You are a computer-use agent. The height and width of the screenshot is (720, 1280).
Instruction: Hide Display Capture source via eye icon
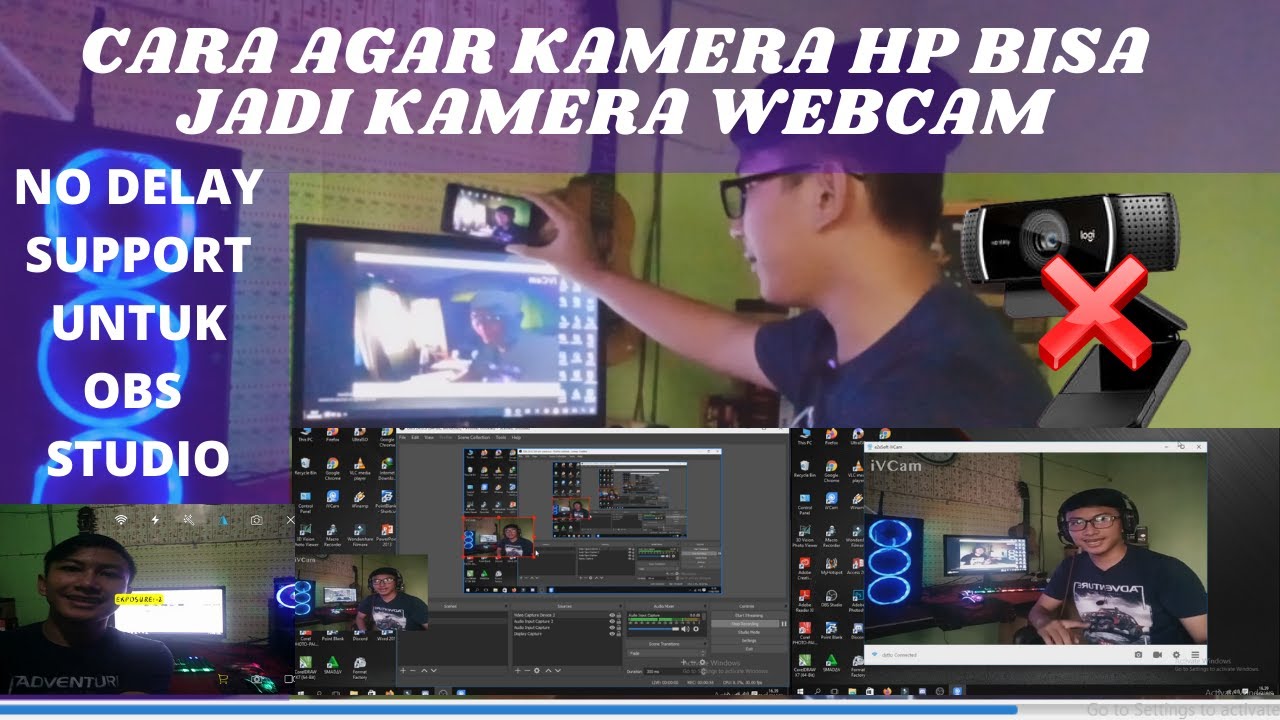(612, 634)
